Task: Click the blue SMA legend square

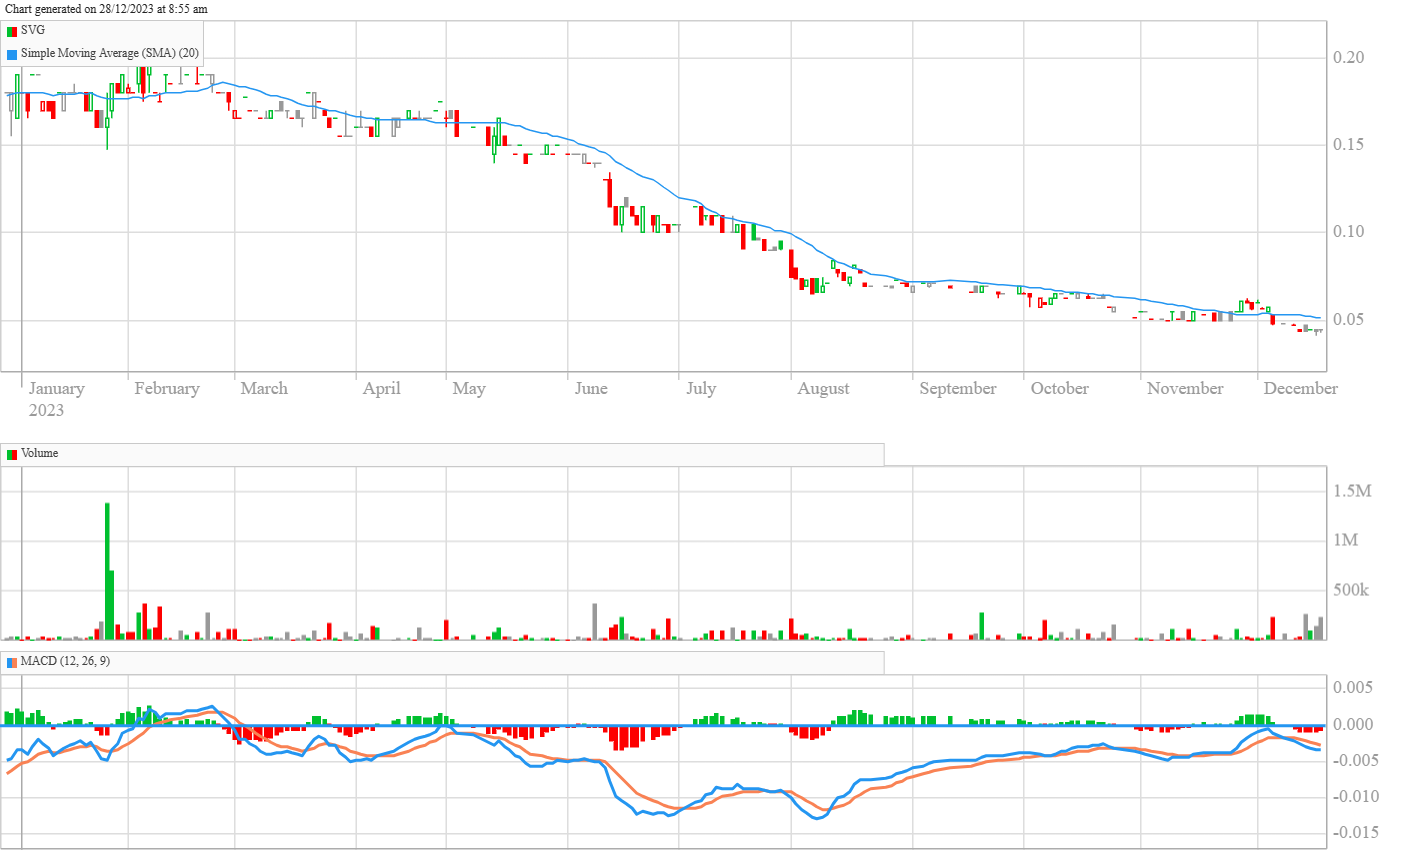Action: pyautogui.click(x=12, y=54)
